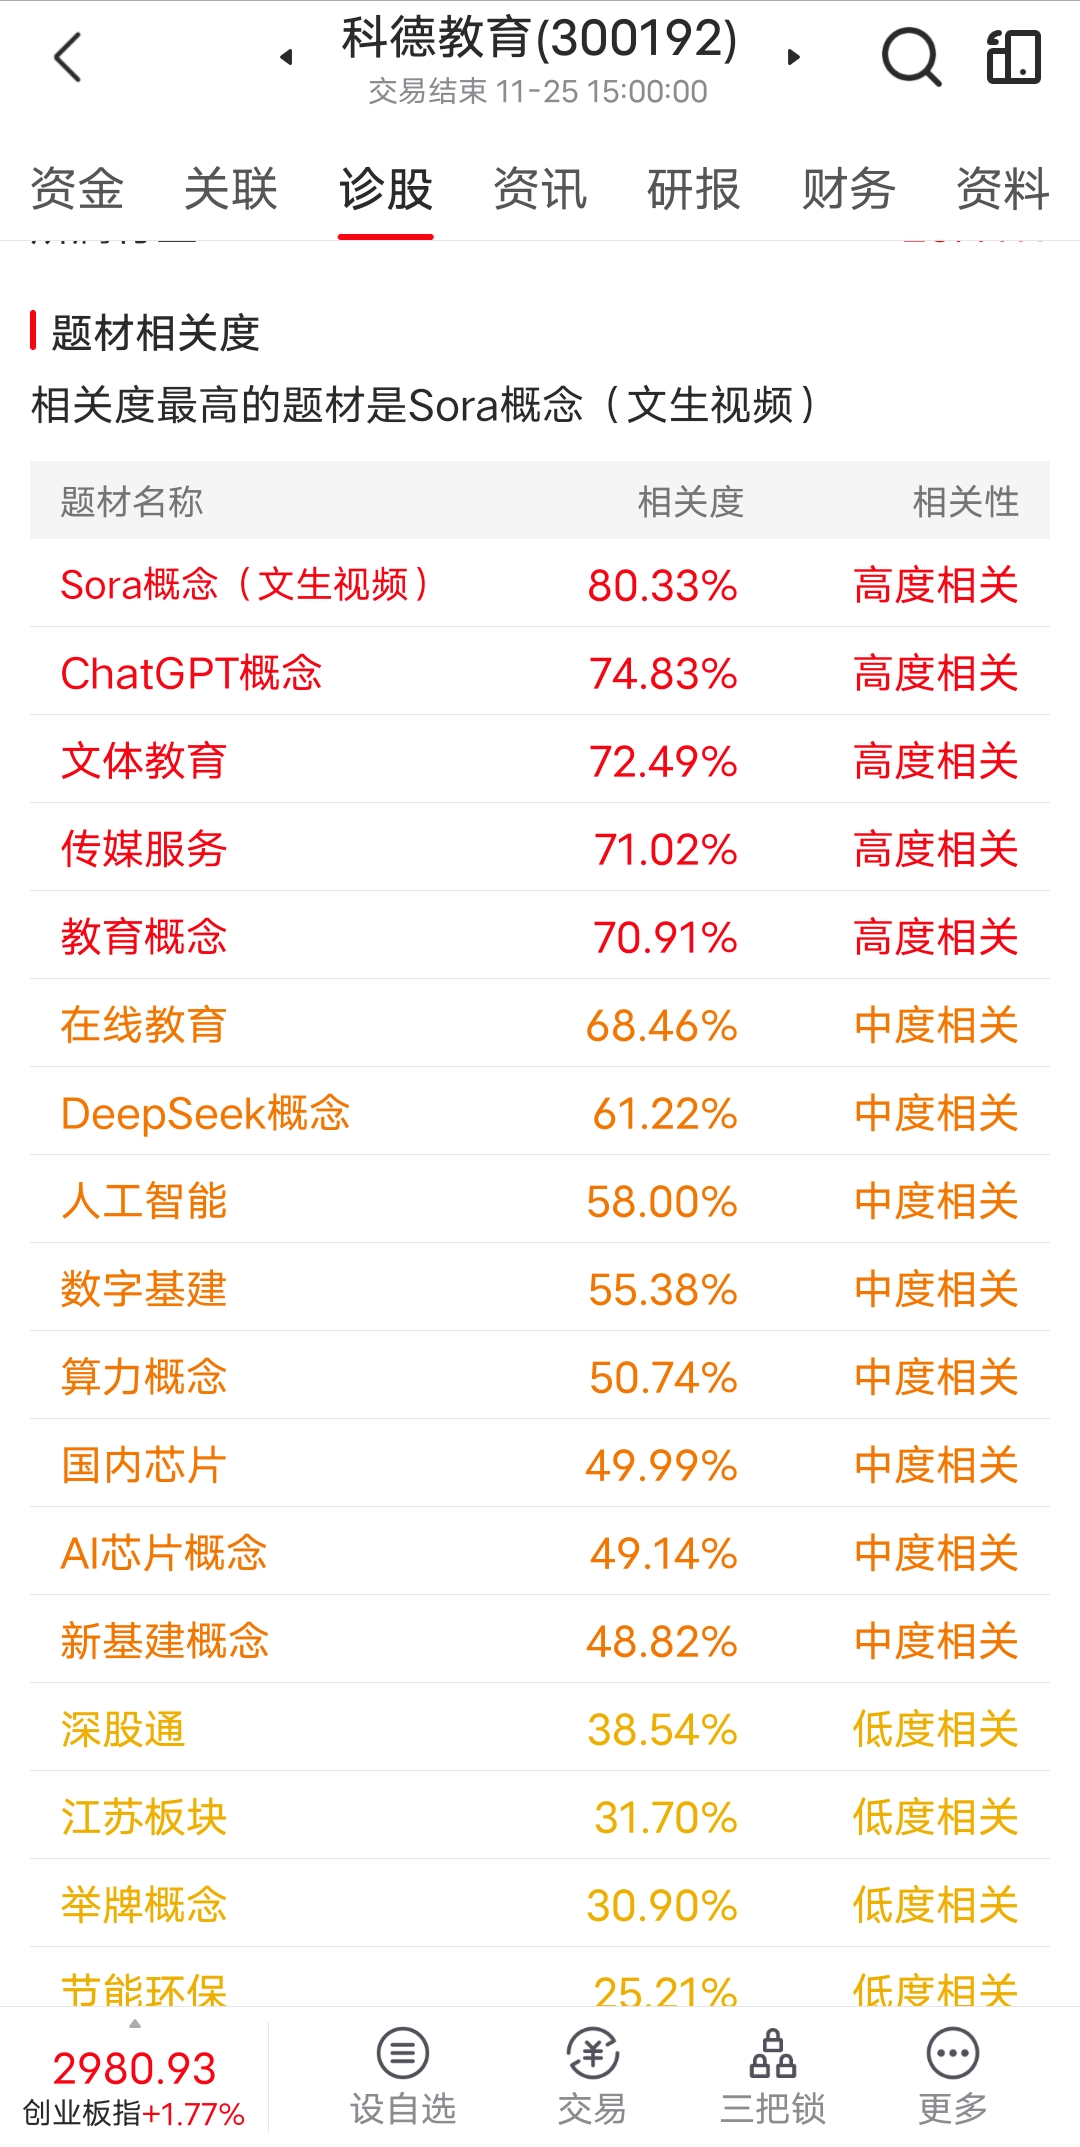Switch to next stock with right triangle
The image size is (1080, 2147).
point(793,57)
